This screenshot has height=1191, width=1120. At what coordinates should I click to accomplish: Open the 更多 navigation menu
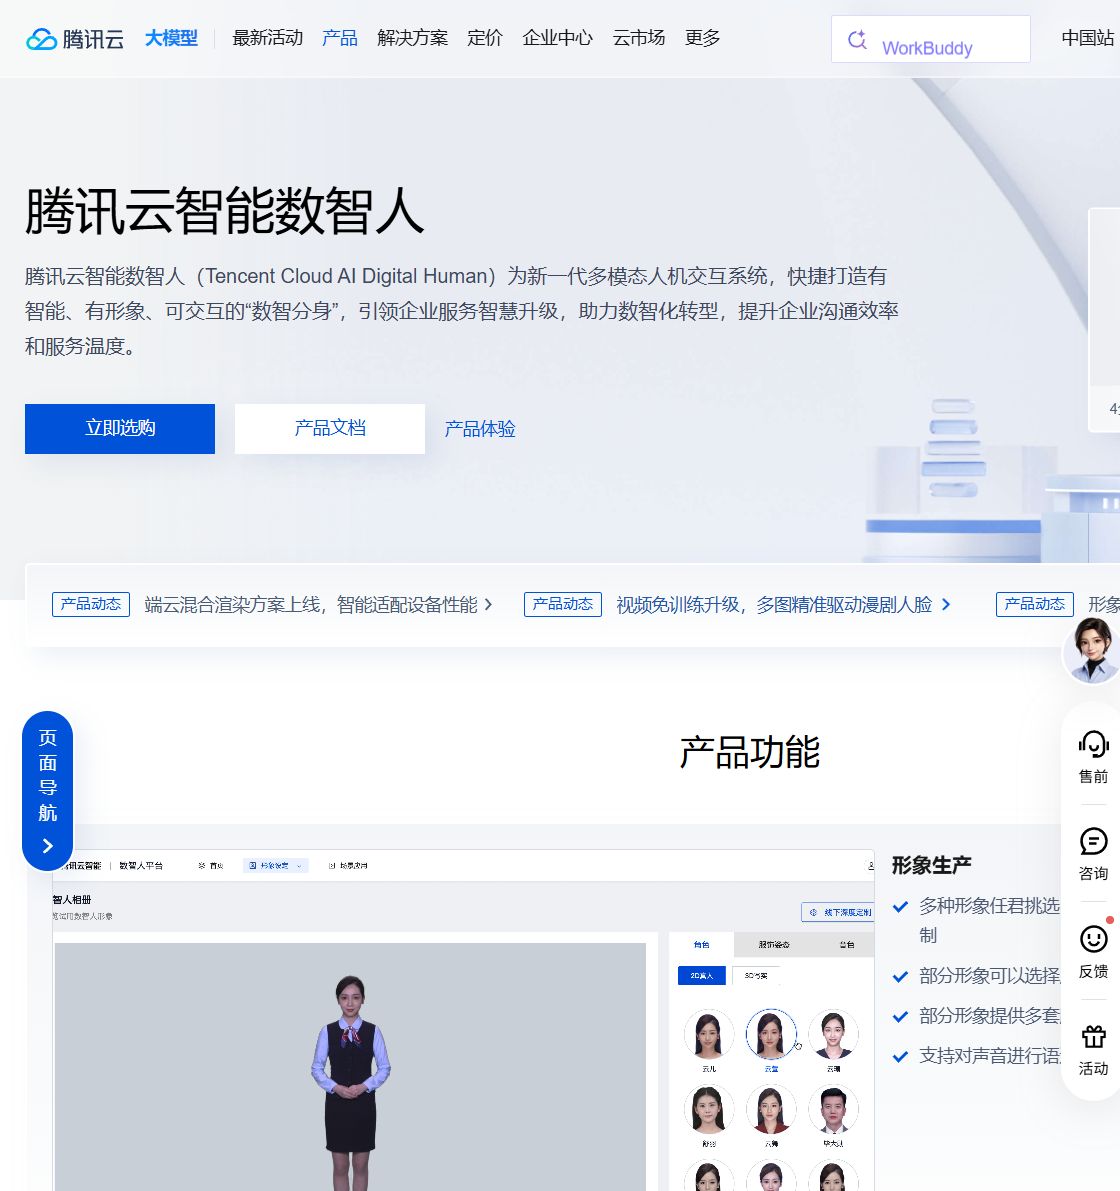pyautogui.click(x=702, y=38)
